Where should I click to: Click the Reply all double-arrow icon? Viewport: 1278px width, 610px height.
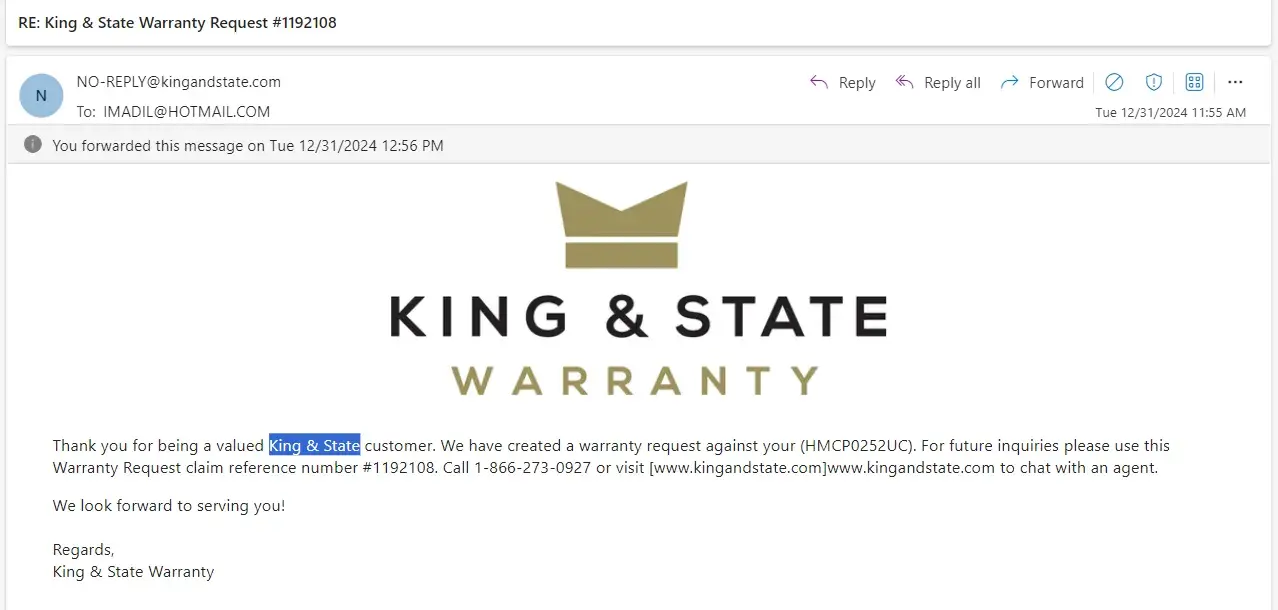point(905,82)
